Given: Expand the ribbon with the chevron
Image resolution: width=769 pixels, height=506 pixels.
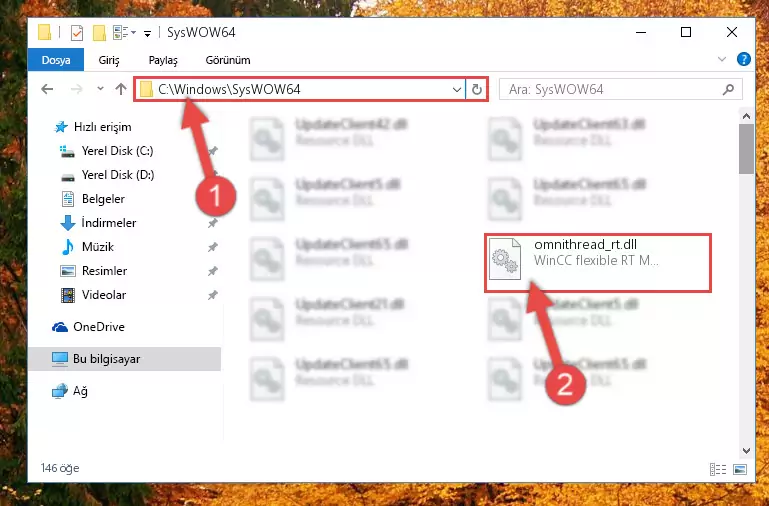Looking at the screenshot, I should [x=721, y=59].
